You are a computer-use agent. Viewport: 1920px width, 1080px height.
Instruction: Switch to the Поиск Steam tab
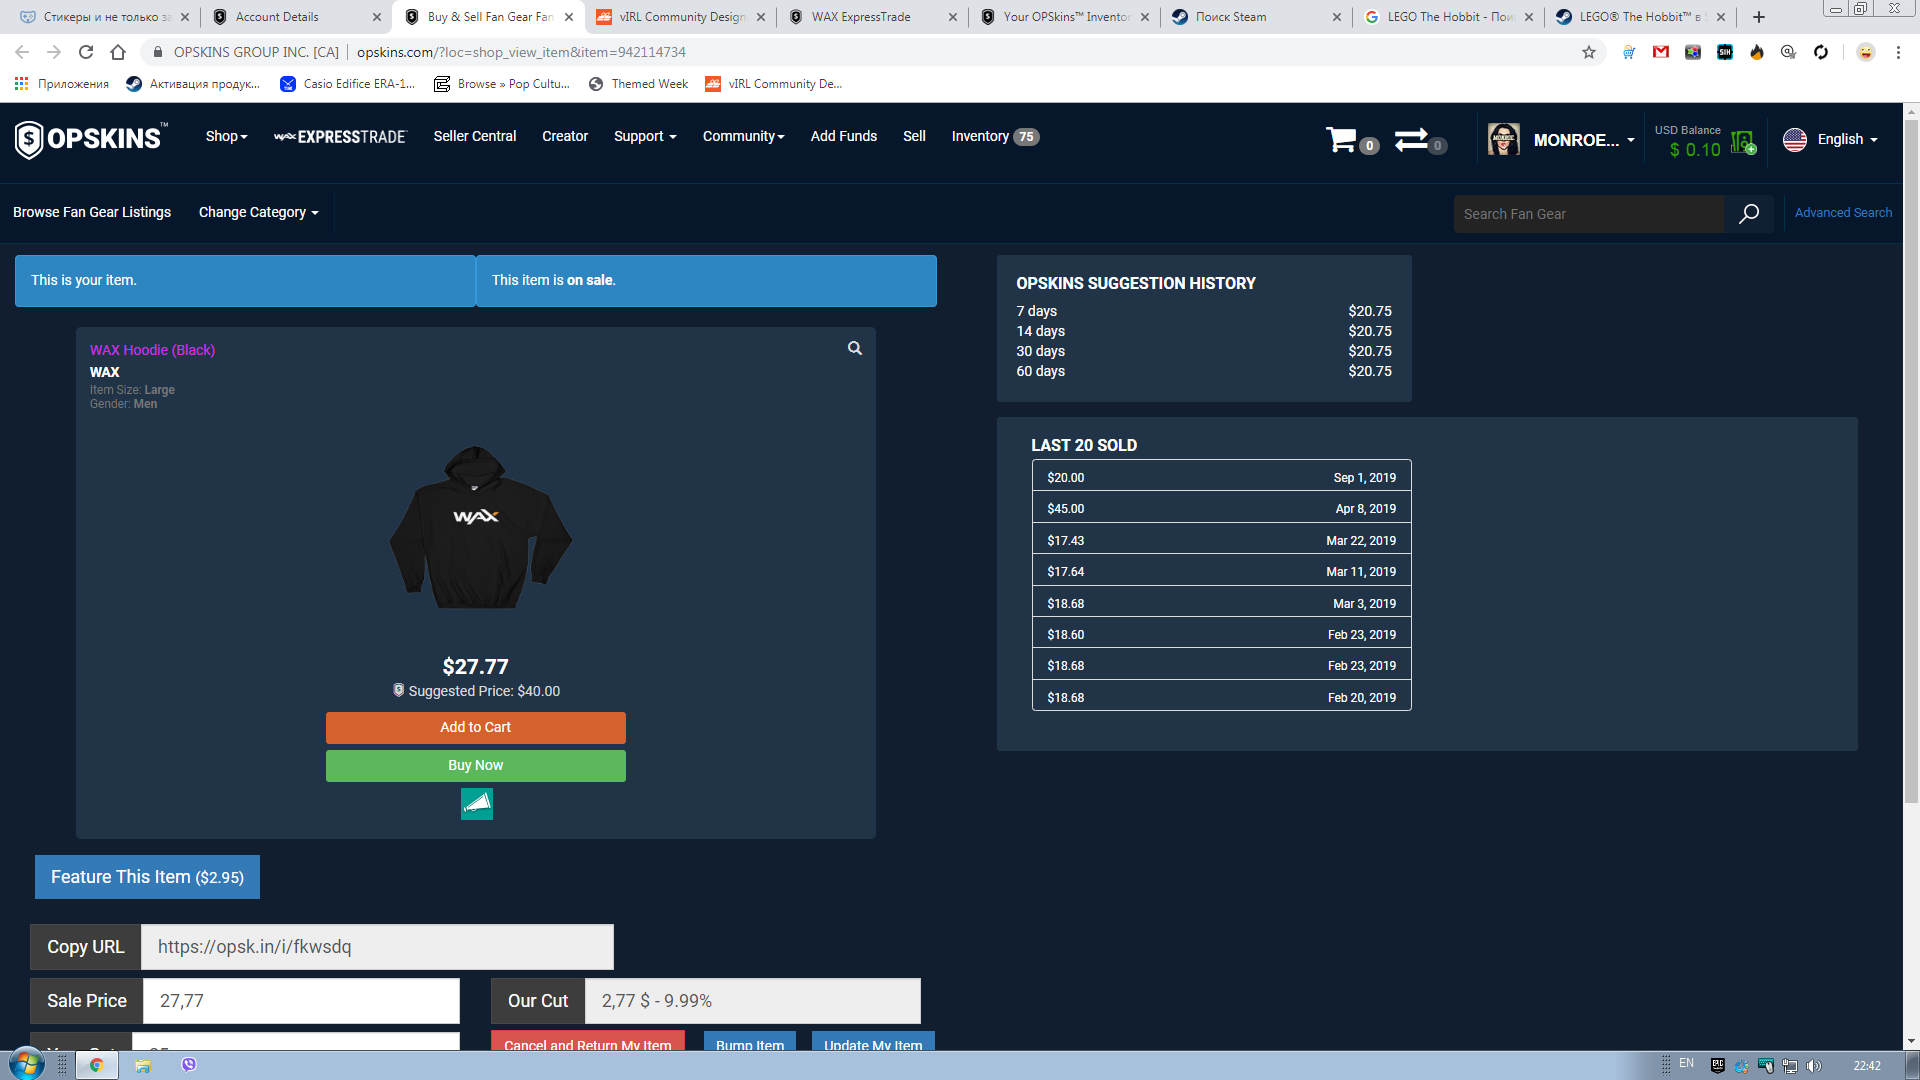point(1256,17)
